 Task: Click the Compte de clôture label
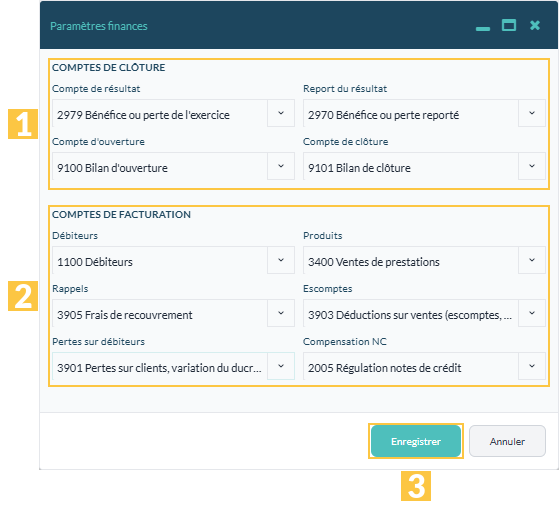pos(345,142)
